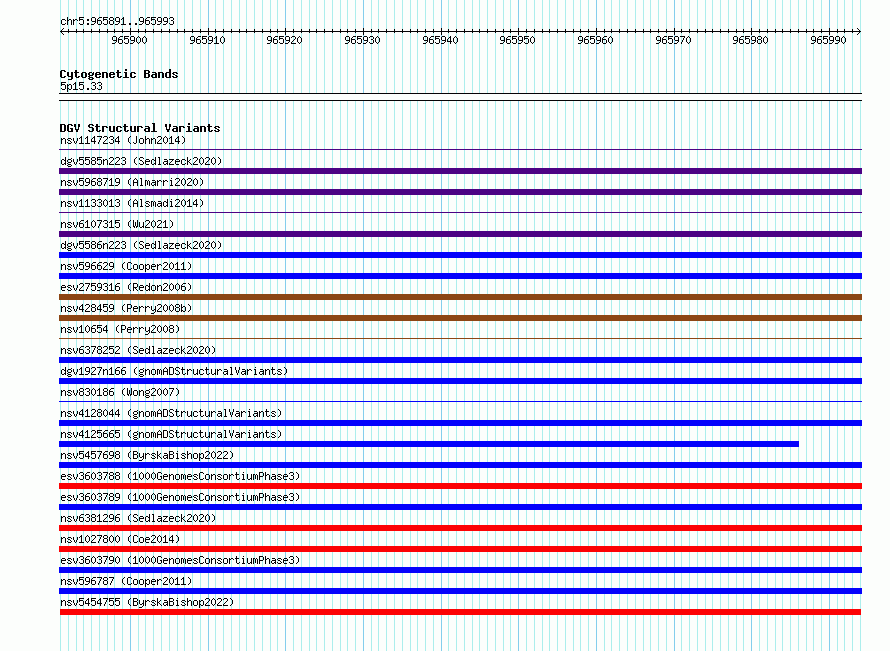Image resolution: width=890 pixels, height=651 pixels.
Task: Open the nsv6107315 (Wu2021) variant label
Action: pyautogui.click(x=117, y=224)
